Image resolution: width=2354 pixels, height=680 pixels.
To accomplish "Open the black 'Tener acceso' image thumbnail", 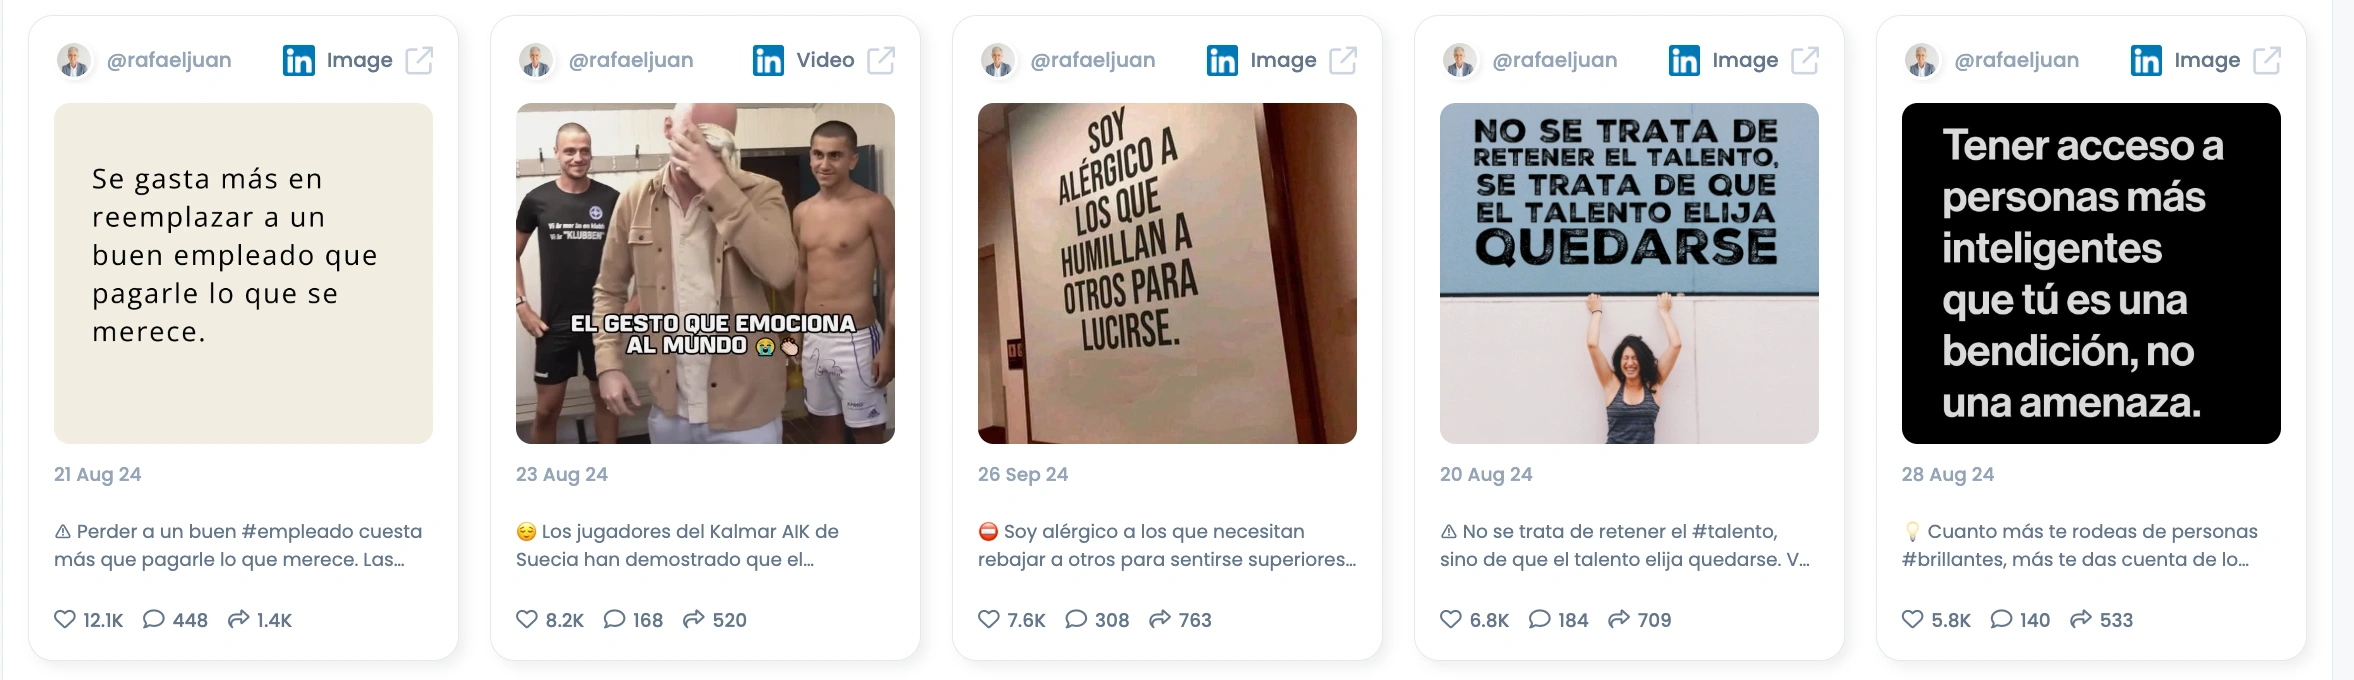I will coord(2091,273).
